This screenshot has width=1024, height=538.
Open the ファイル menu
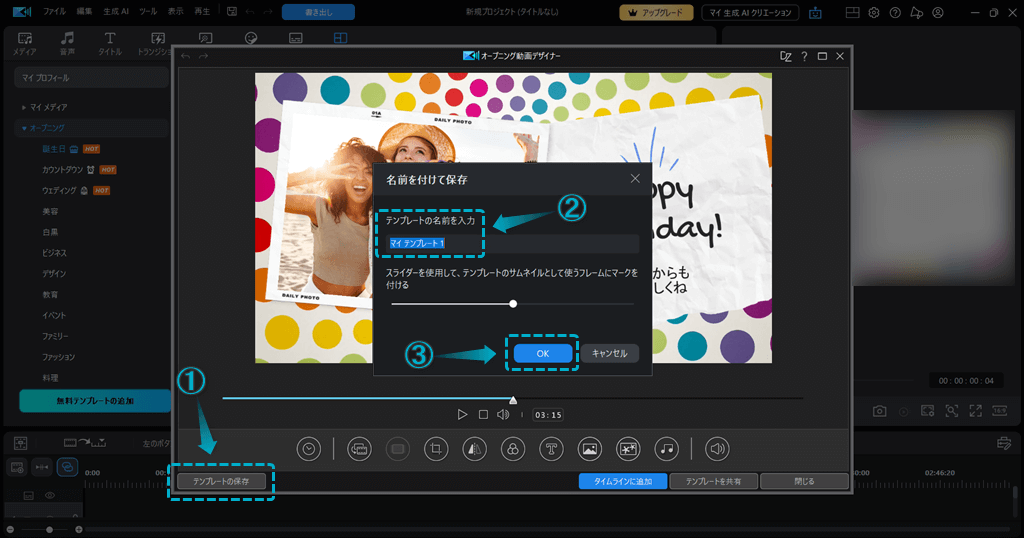[x=55, y=12]
